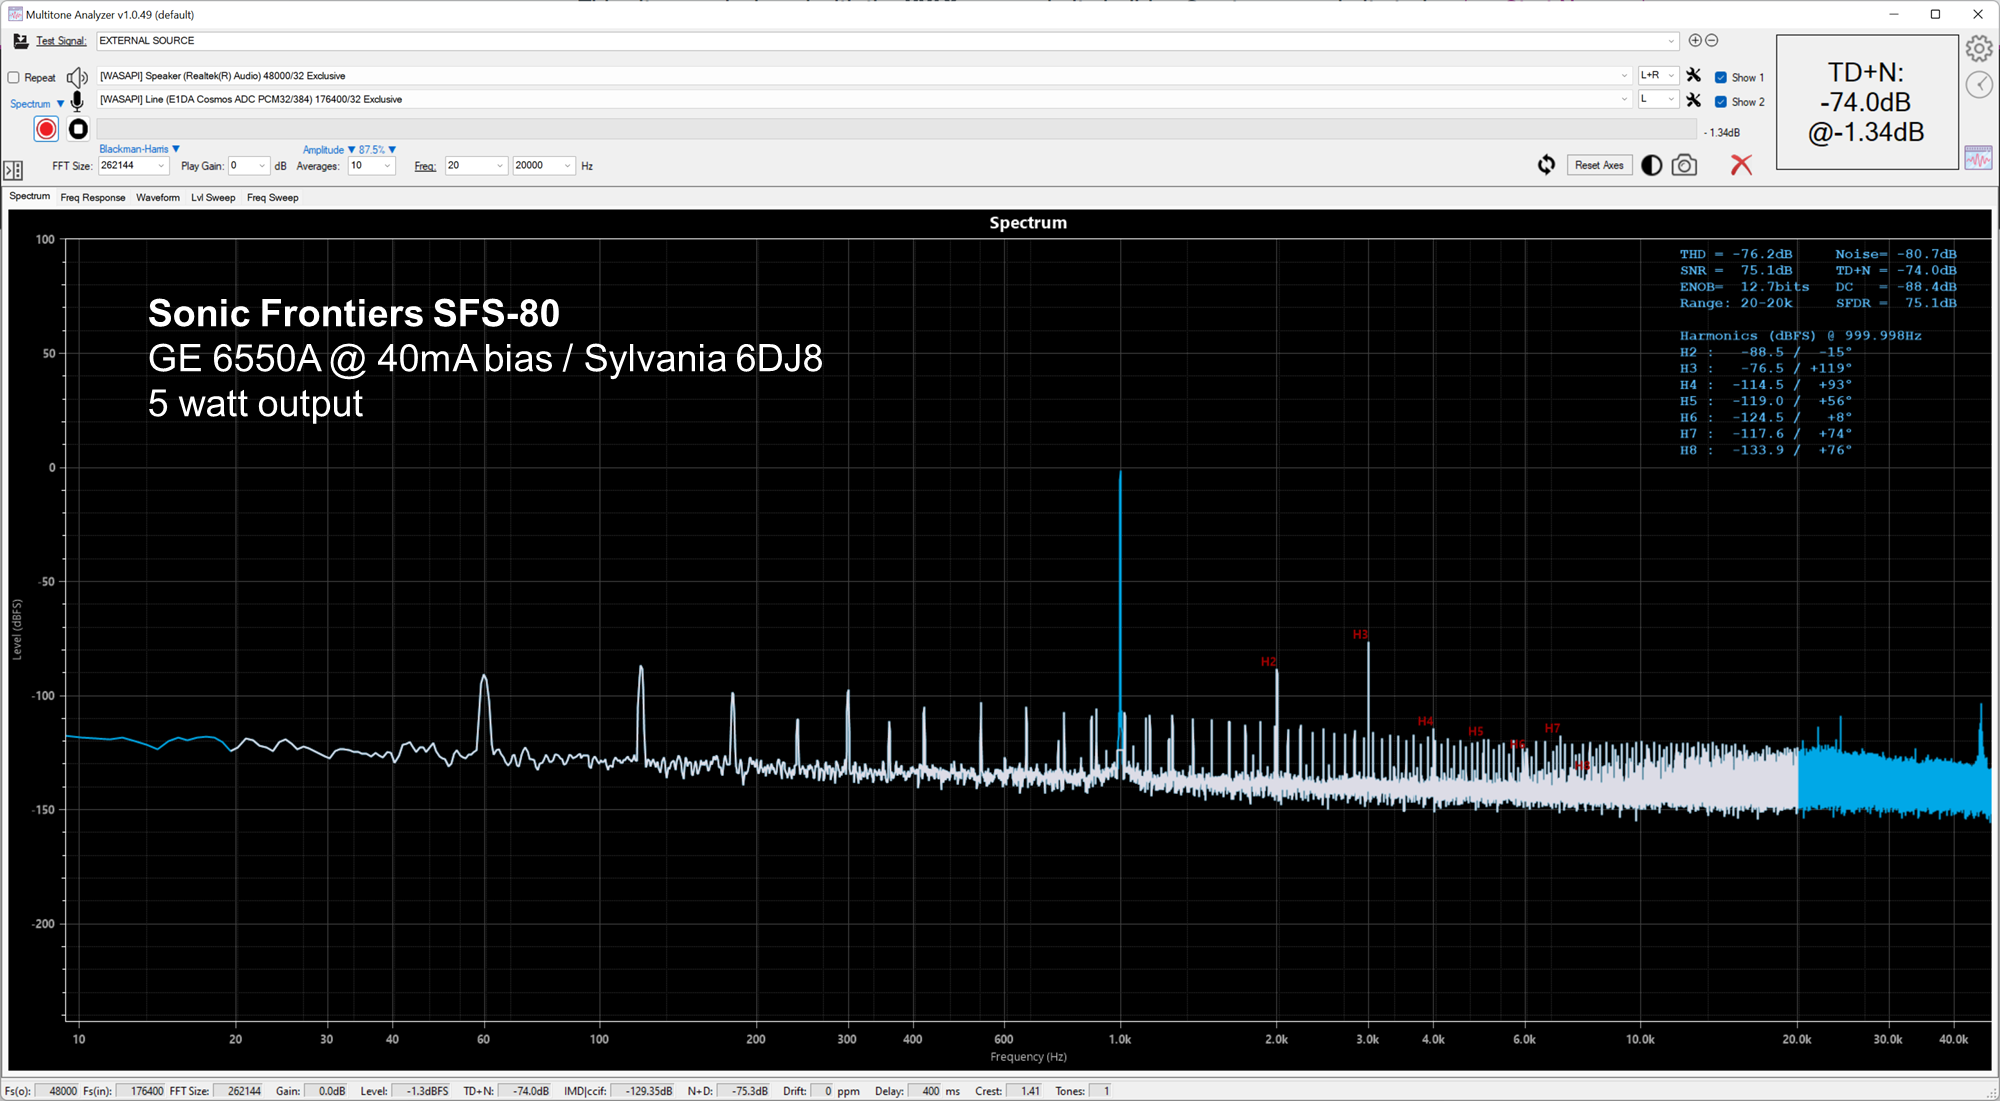Toggle dark/light contrast theme icon
Image resolution: width=2000 pixels, height=1101 pixels.
[1651, 166]
